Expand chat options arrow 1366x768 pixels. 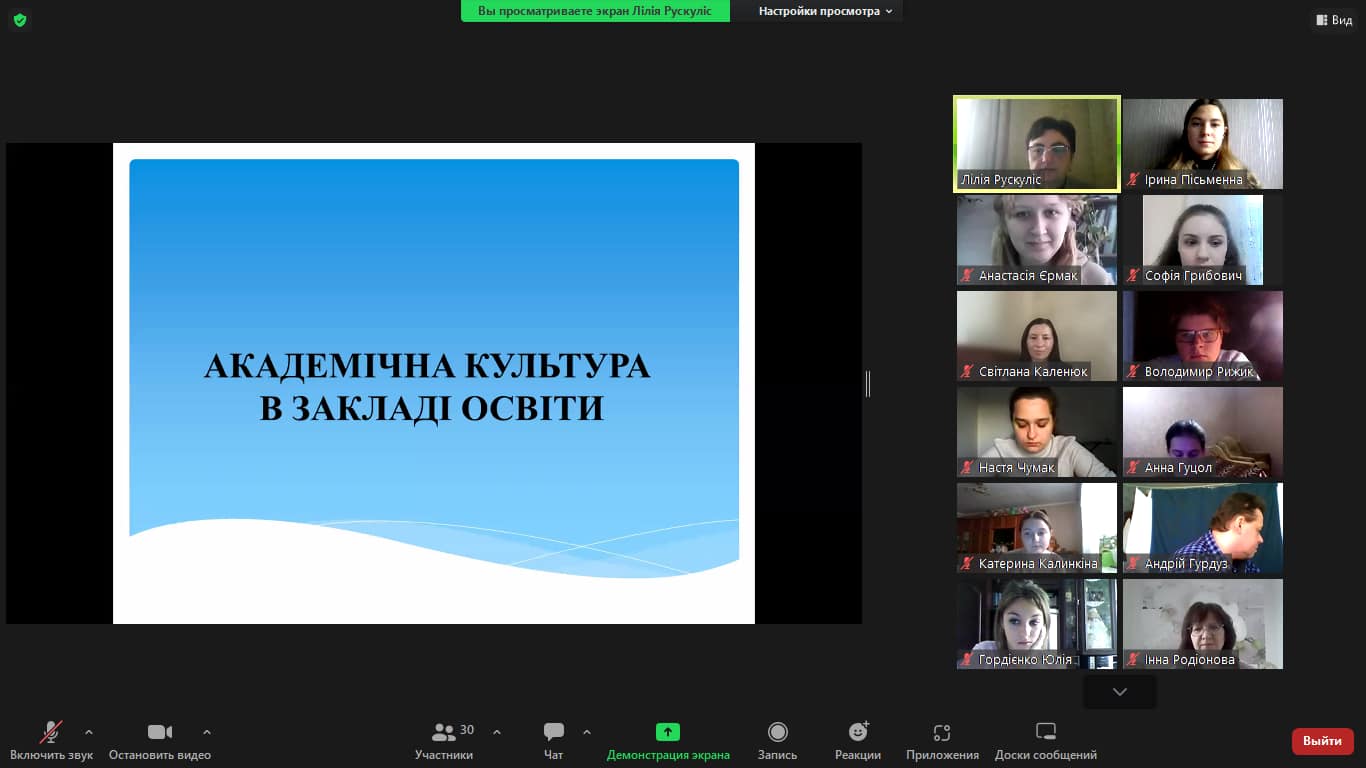coord(587,732)
